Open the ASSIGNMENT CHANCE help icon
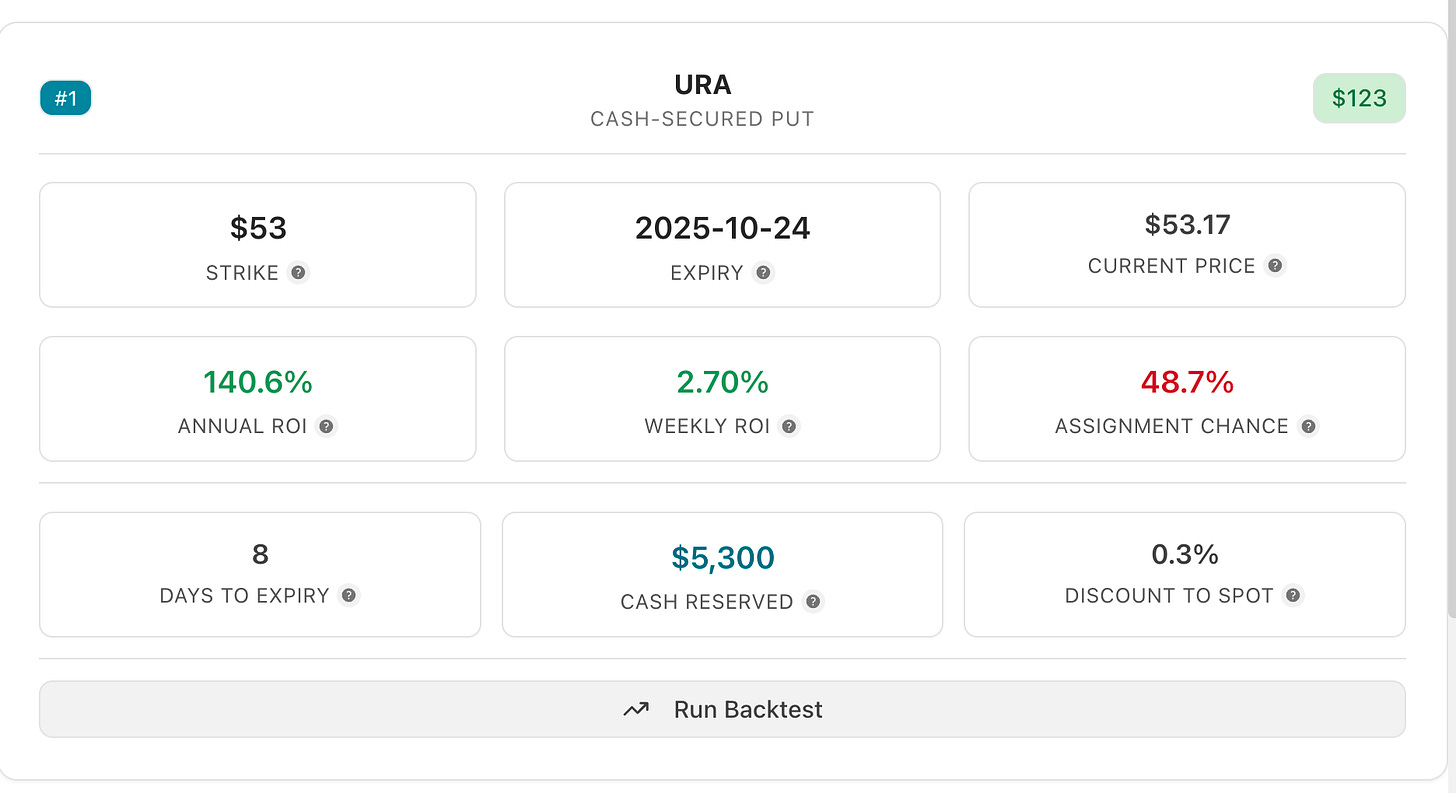 click(1308, 426)
